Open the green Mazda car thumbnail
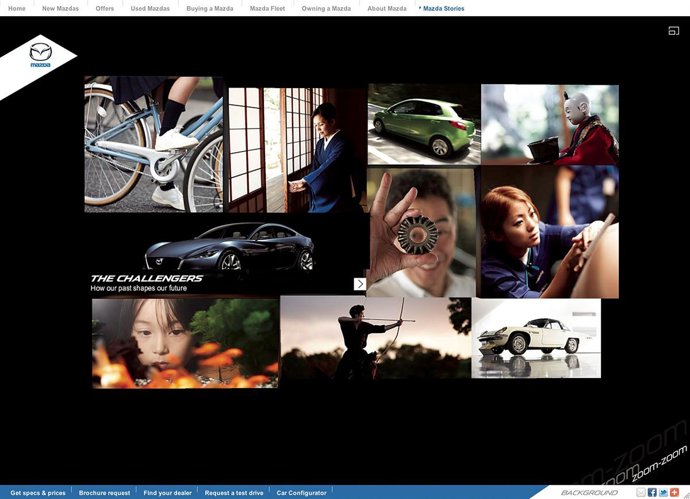 point(422,124)
